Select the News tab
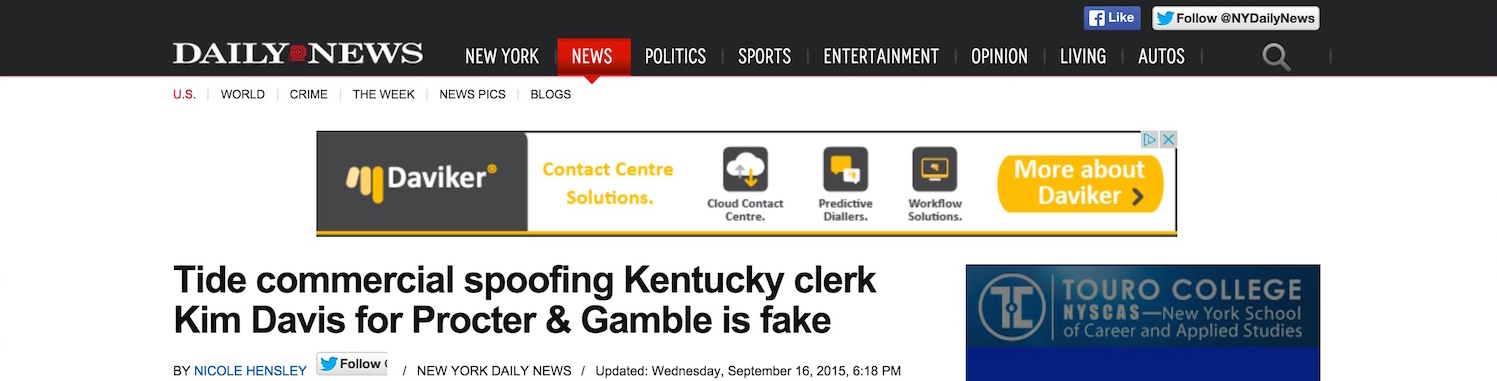Viewport: 1497px width, 381px height. pyautogui.click(x=593, y=57)
